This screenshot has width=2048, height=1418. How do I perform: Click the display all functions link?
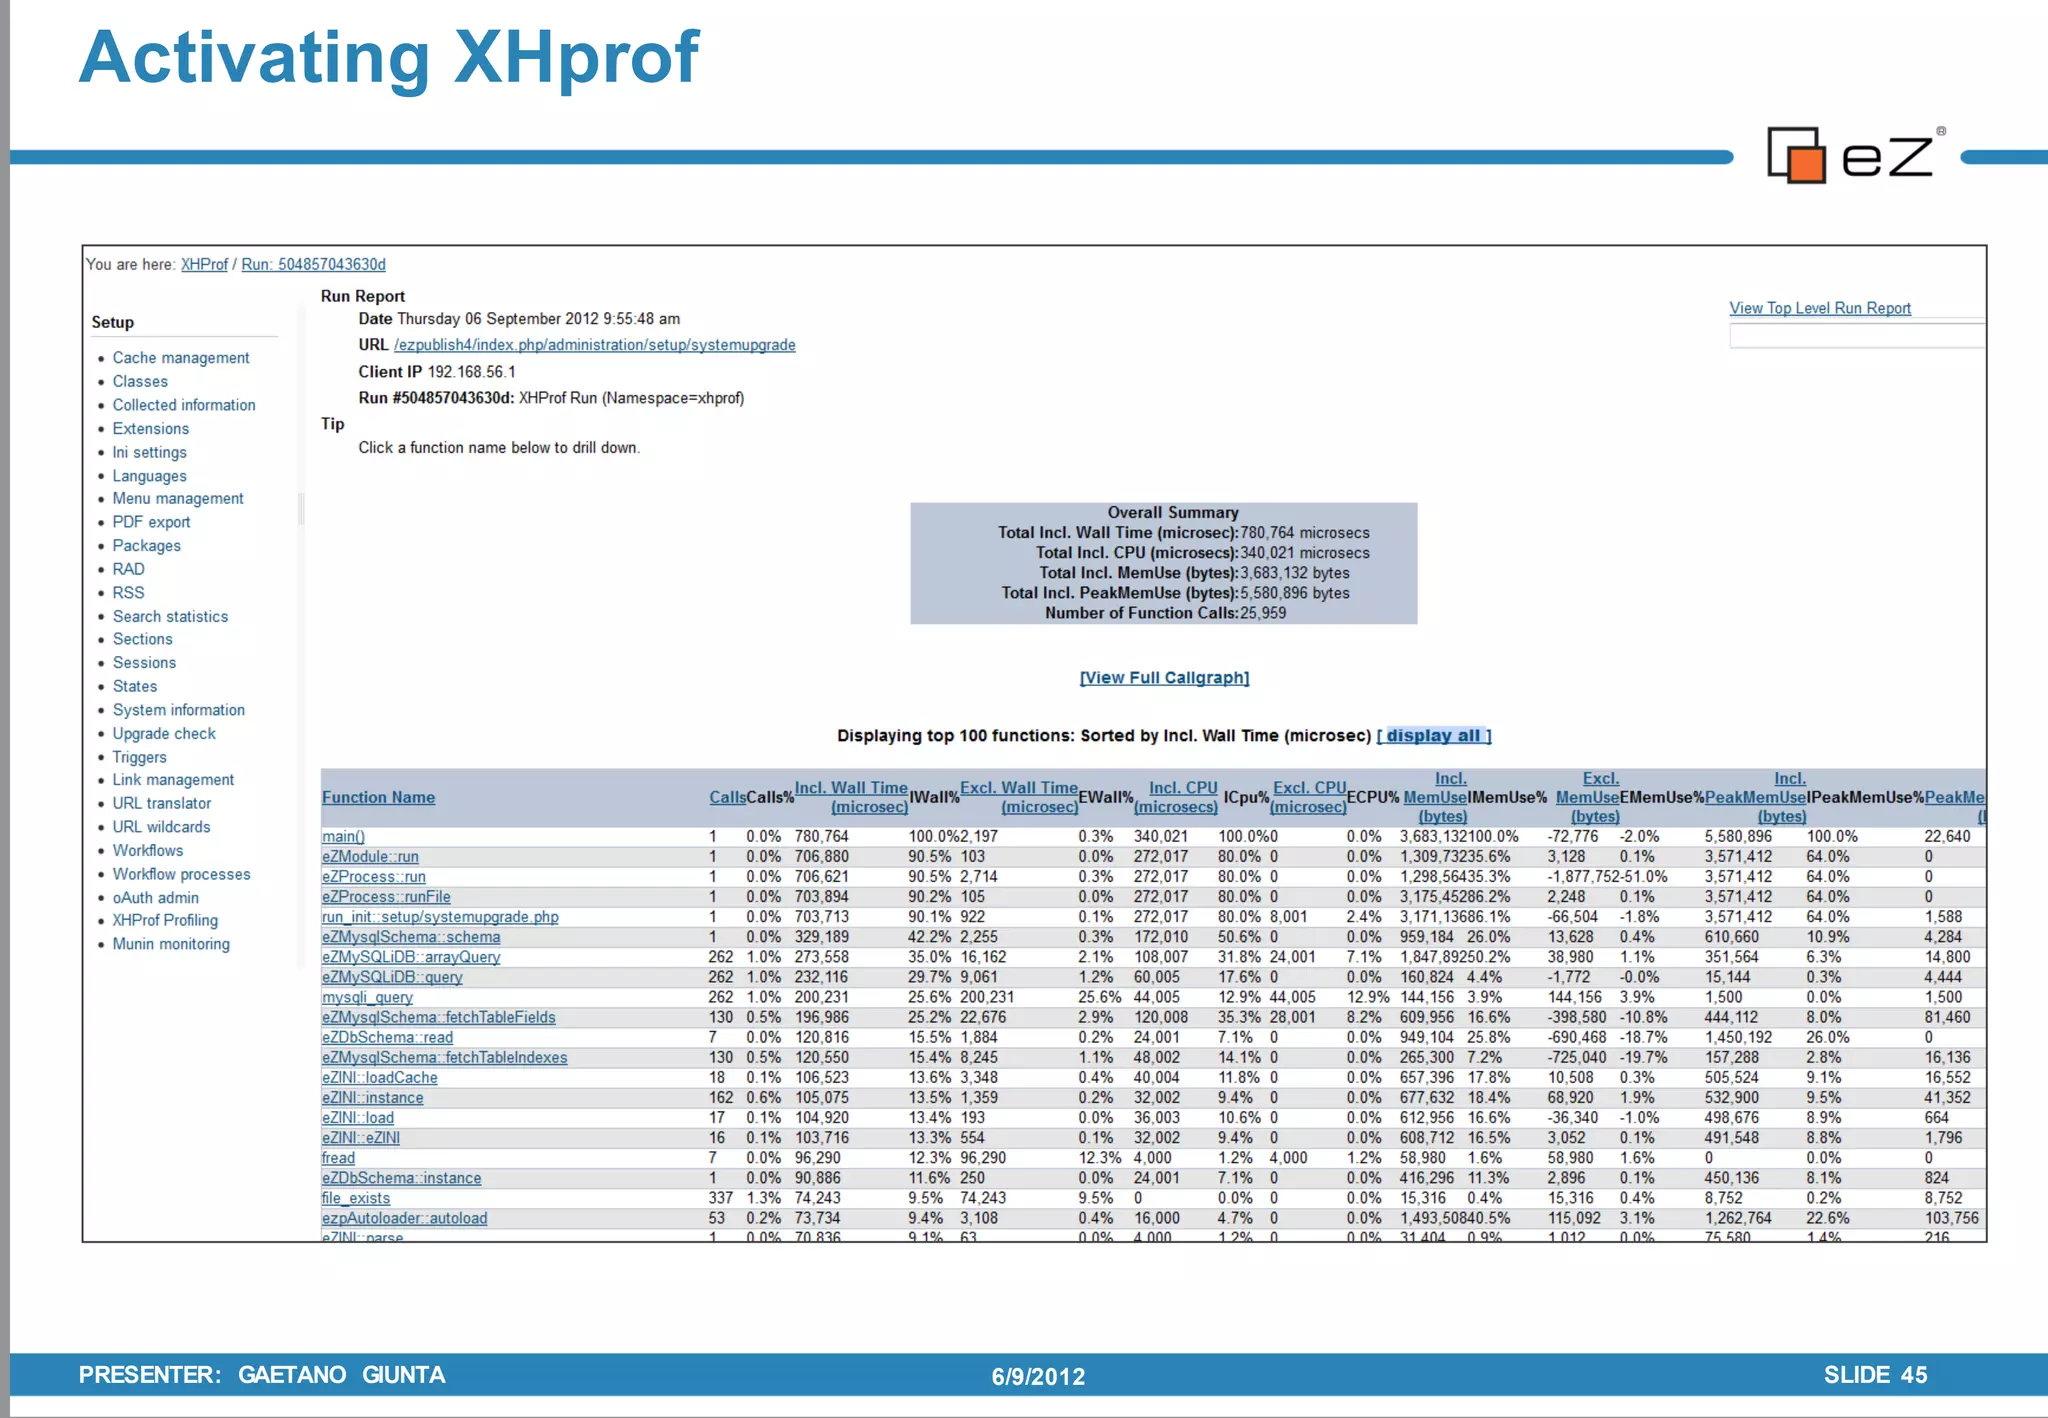[1433, 736]
